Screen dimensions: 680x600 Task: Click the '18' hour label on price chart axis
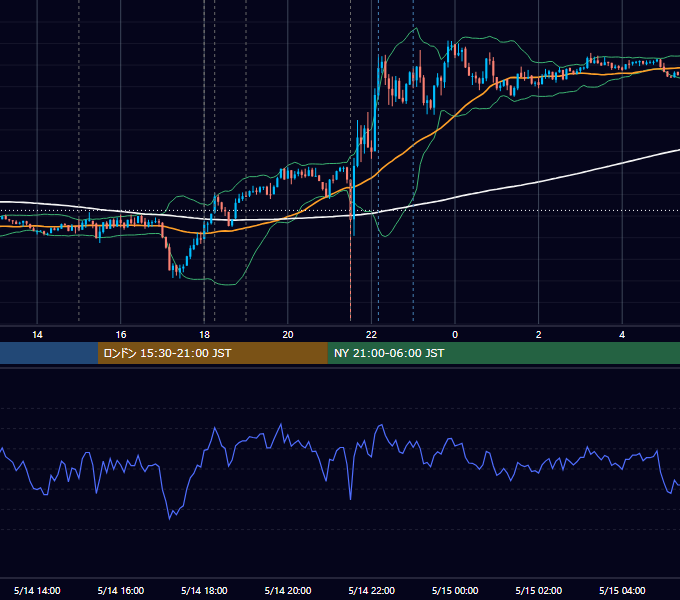coord(204,335)
